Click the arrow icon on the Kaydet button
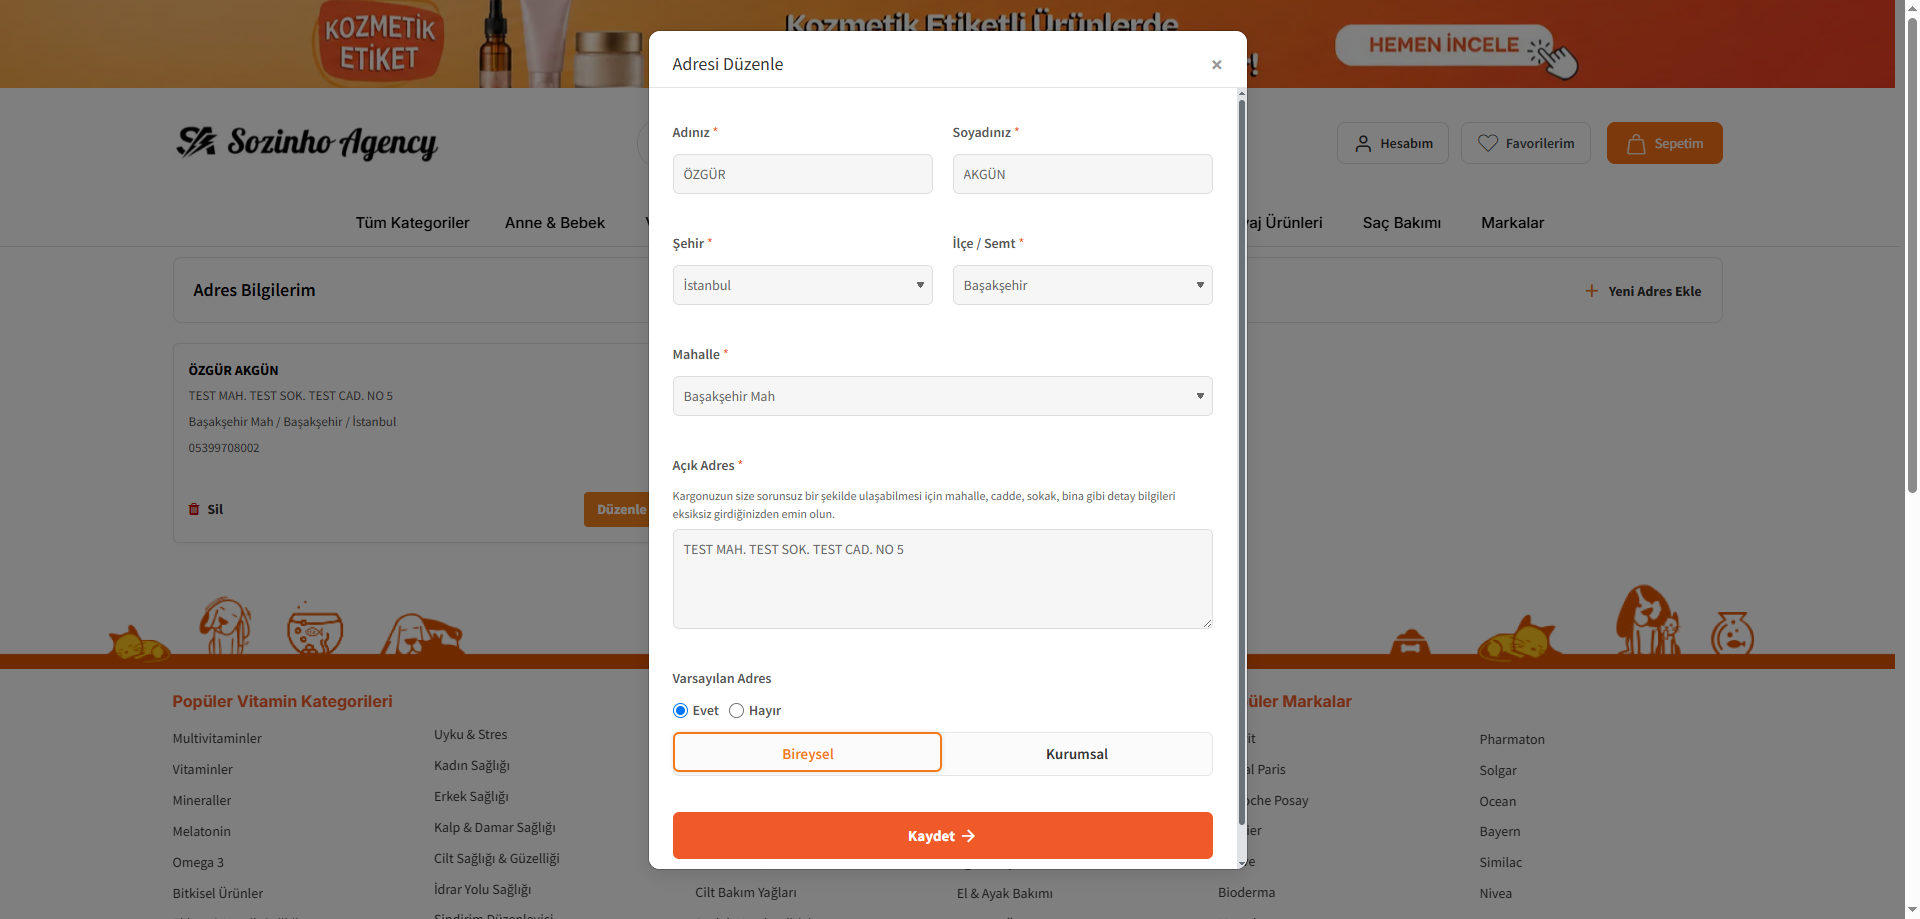1920x919 pixels. point(968,836)
